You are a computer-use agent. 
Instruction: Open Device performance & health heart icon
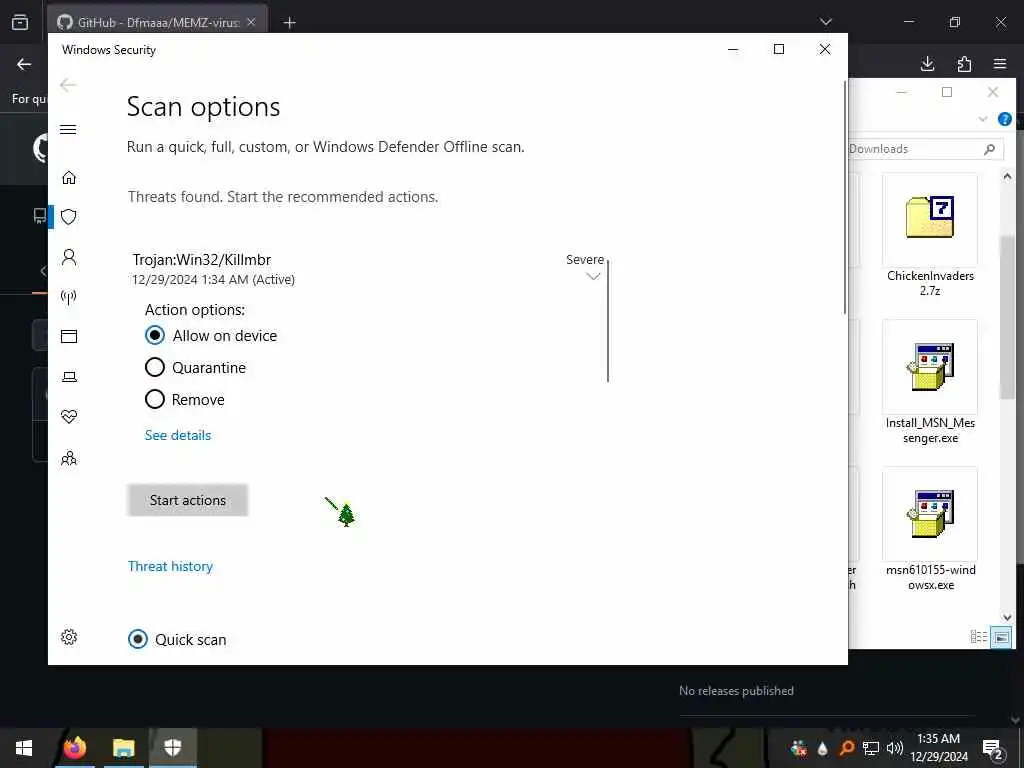[69, 417]
